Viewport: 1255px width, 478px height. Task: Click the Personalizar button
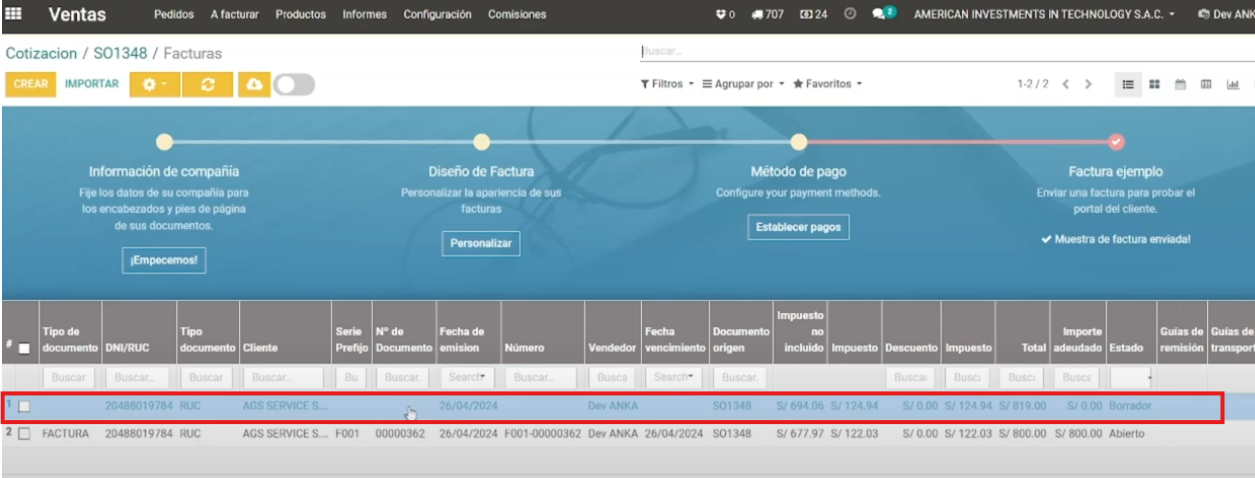(x=480, y=244)
